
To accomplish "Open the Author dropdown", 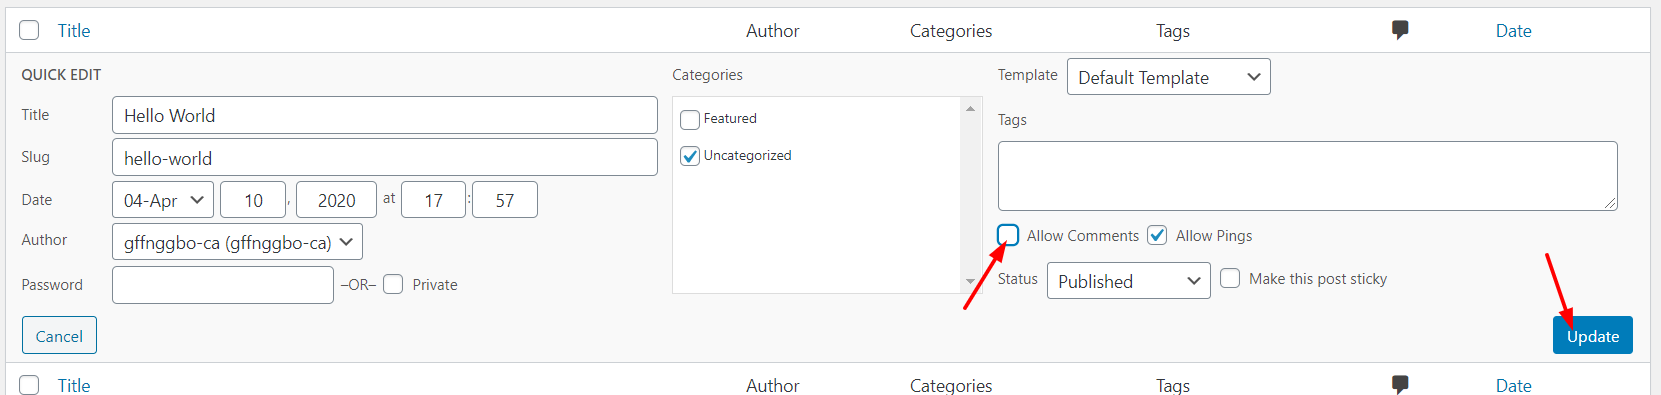I will pyautogui.click(x=237, y=242).
